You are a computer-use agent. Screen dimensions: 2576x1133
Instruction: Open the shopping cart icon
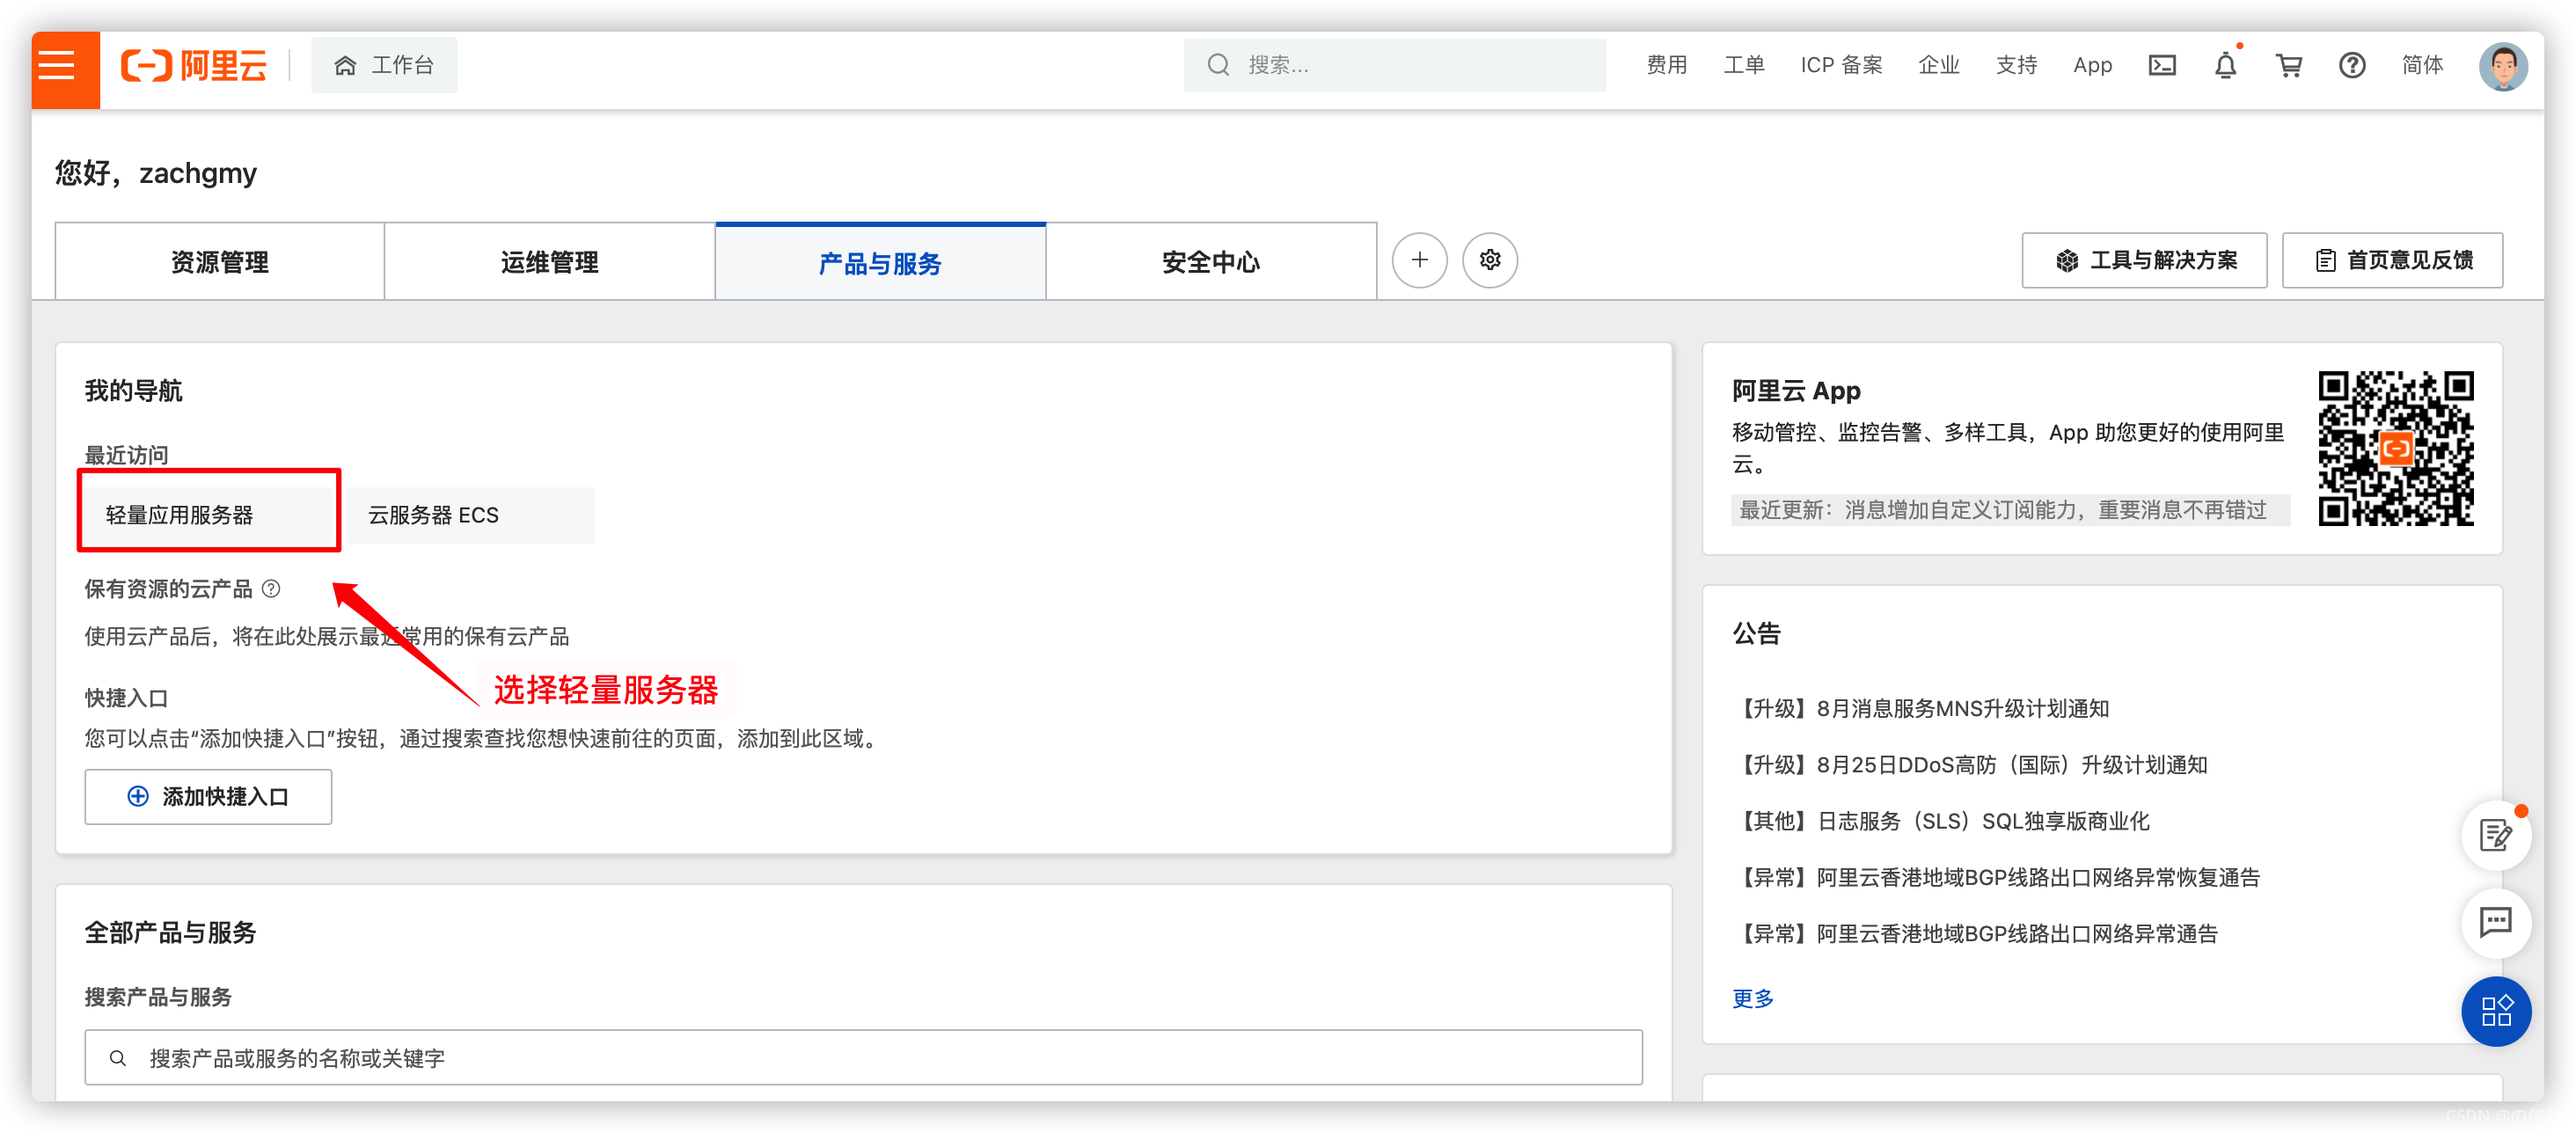[x=2289, y=66]
